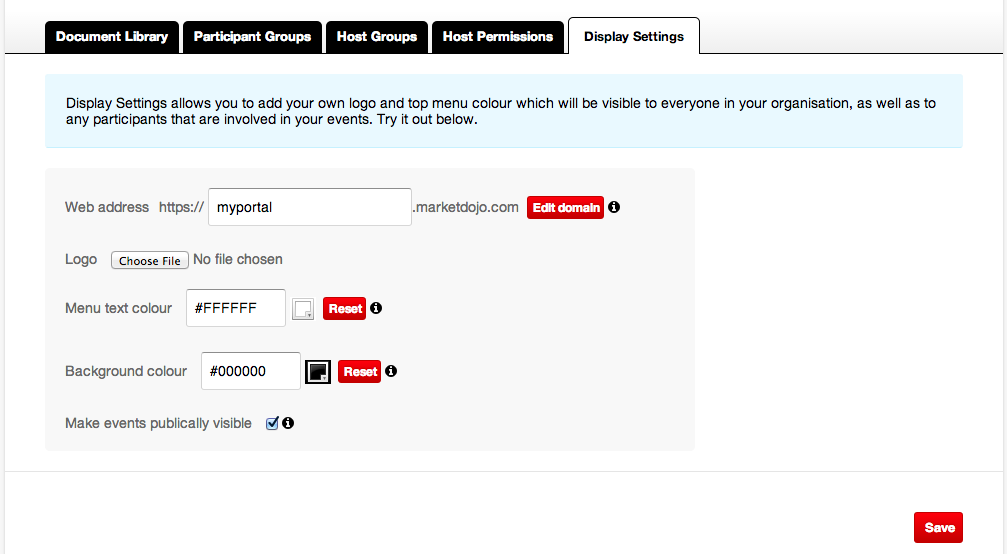This screenshot has width=1007, height=554.
Task: Switch to the Document Library tab
Action: pyautogui.click(x=112, y=37)
